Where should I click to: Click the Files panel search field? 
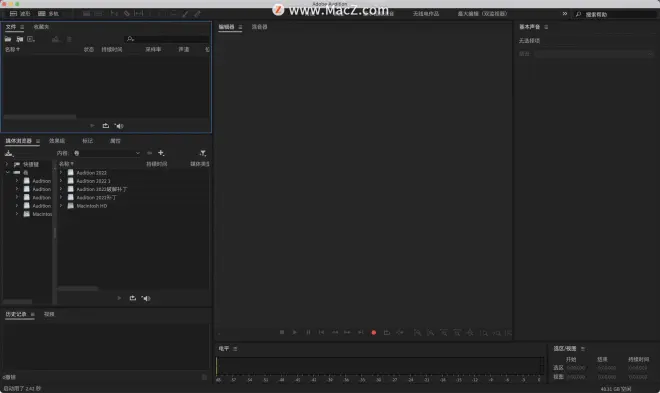click(x=167, y=39)
